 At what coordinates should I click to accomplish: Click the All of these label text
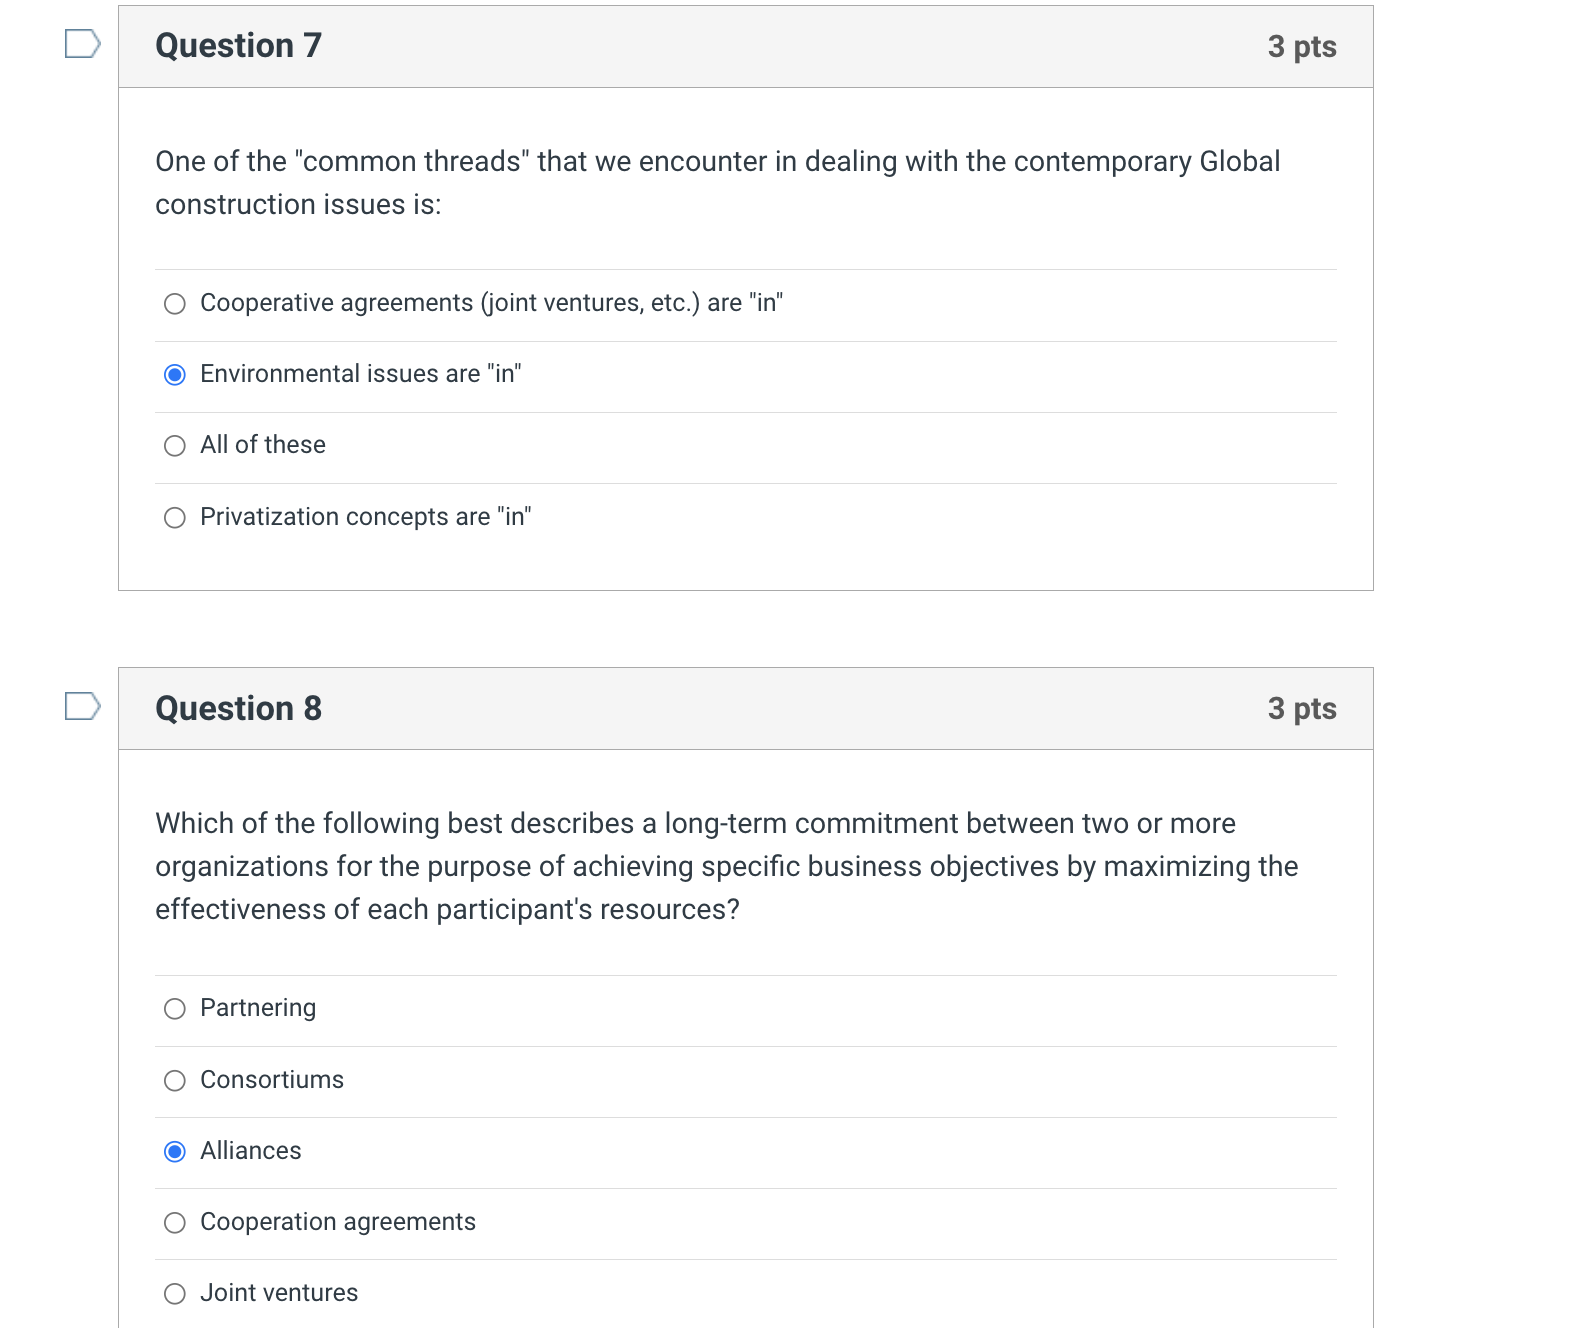[263, 445]
